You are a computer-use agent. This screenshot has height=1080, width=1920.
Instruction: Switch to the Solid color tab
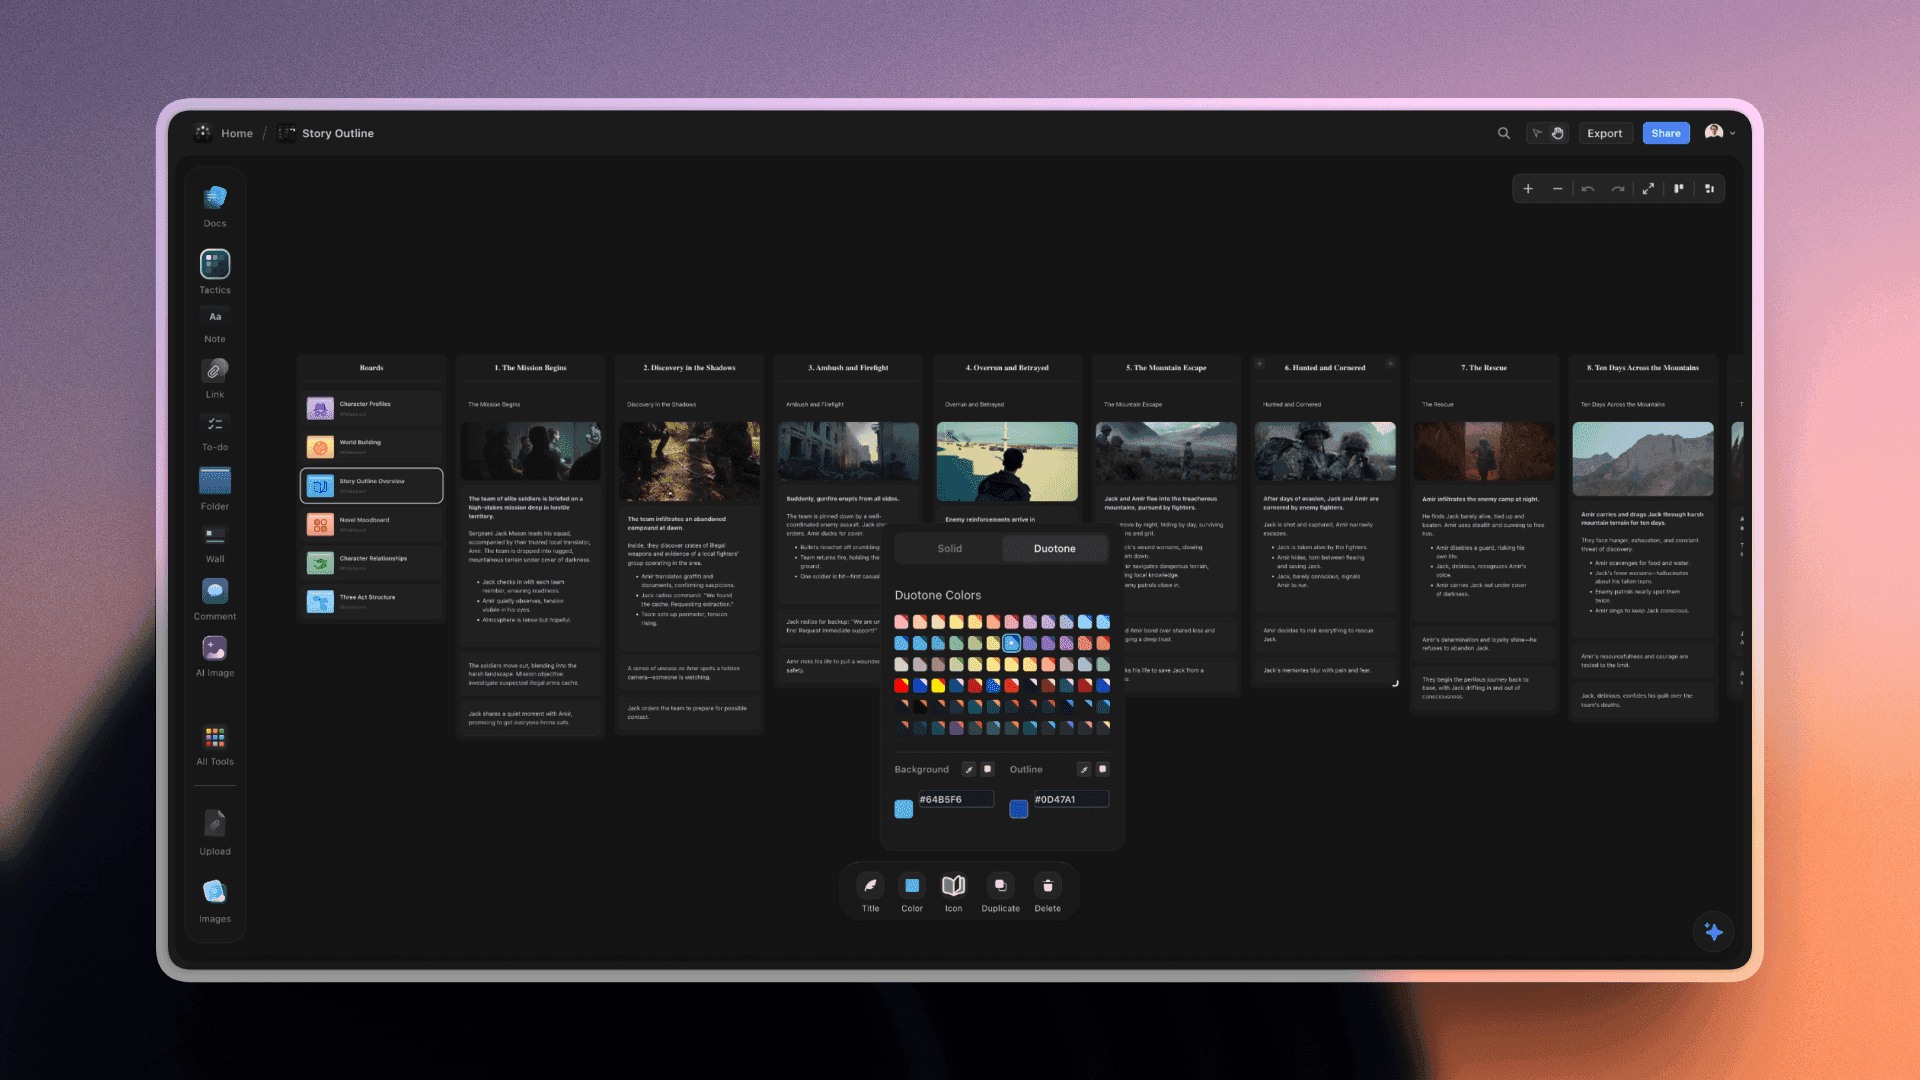pyautogui.click(x=949, y=549)
